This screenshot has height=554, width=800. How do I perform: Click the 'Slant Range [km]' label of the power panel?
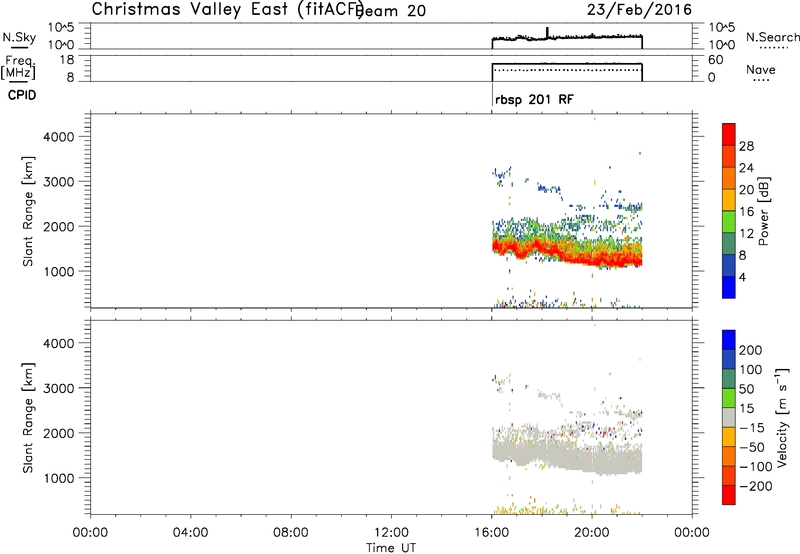click(x=28, y=211)
